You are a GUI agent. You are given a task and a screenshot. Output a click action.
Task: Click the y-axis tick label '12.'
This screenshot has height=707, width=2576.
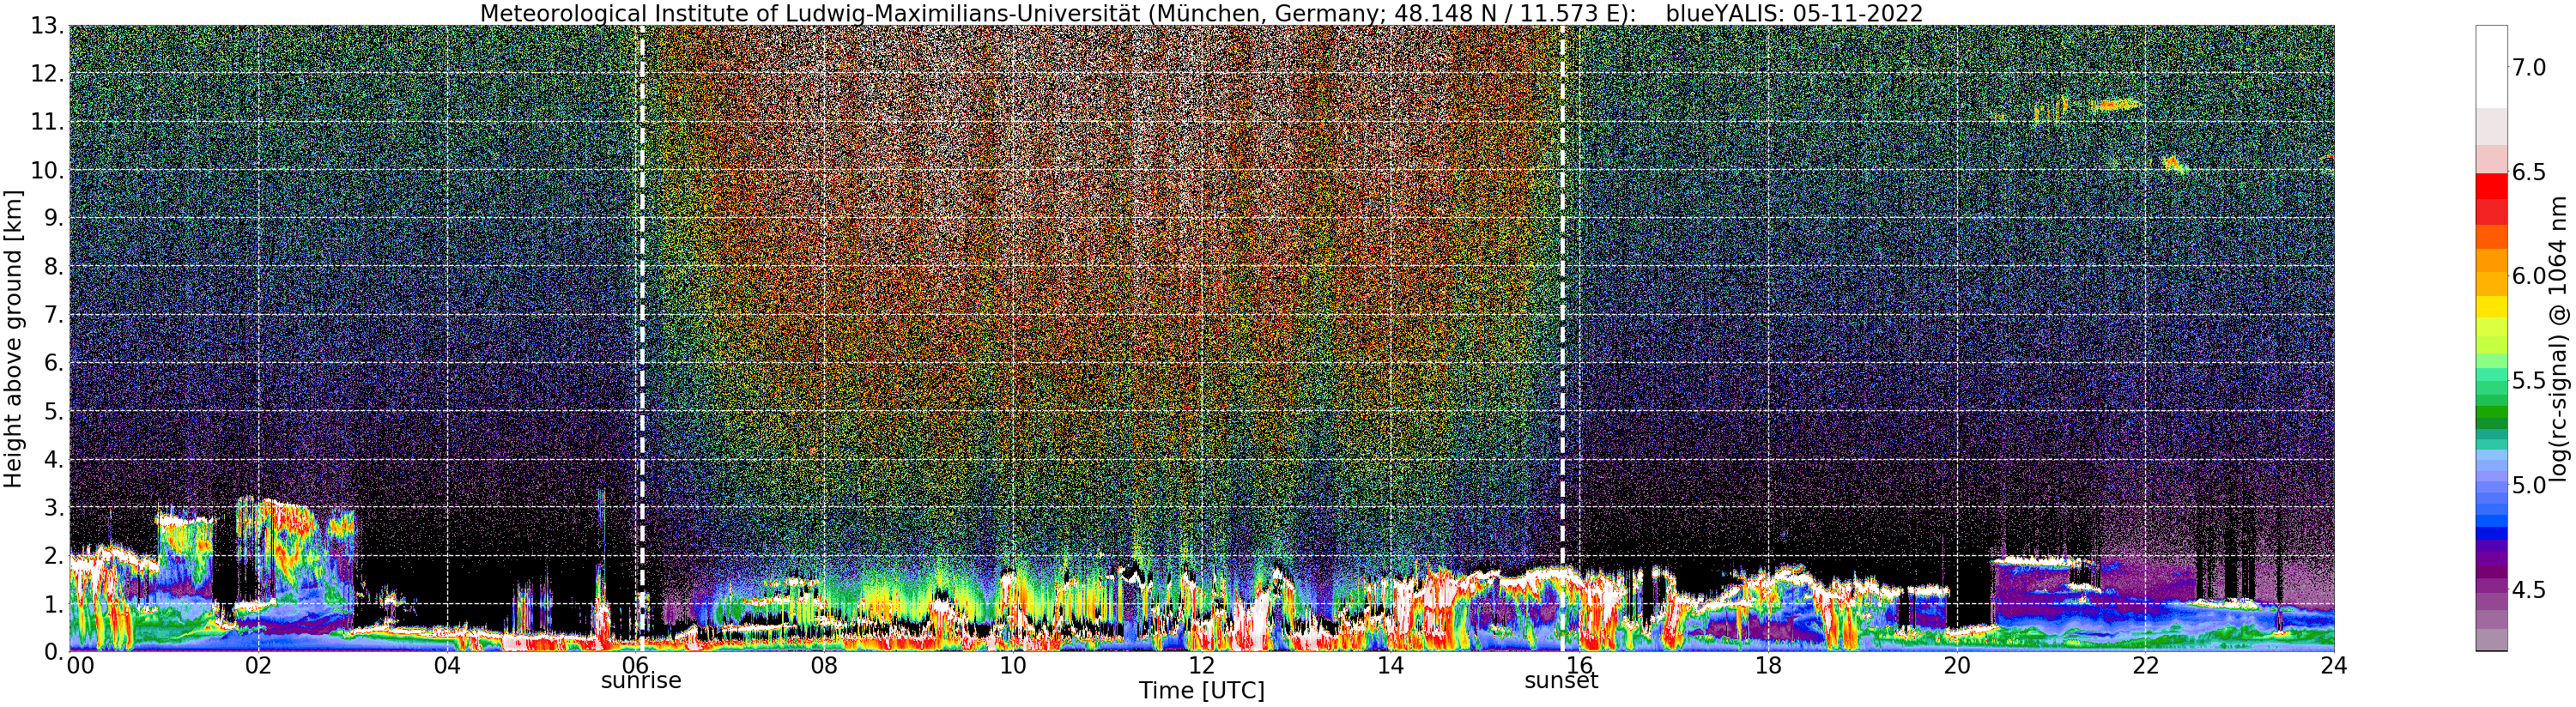[47, 74]
